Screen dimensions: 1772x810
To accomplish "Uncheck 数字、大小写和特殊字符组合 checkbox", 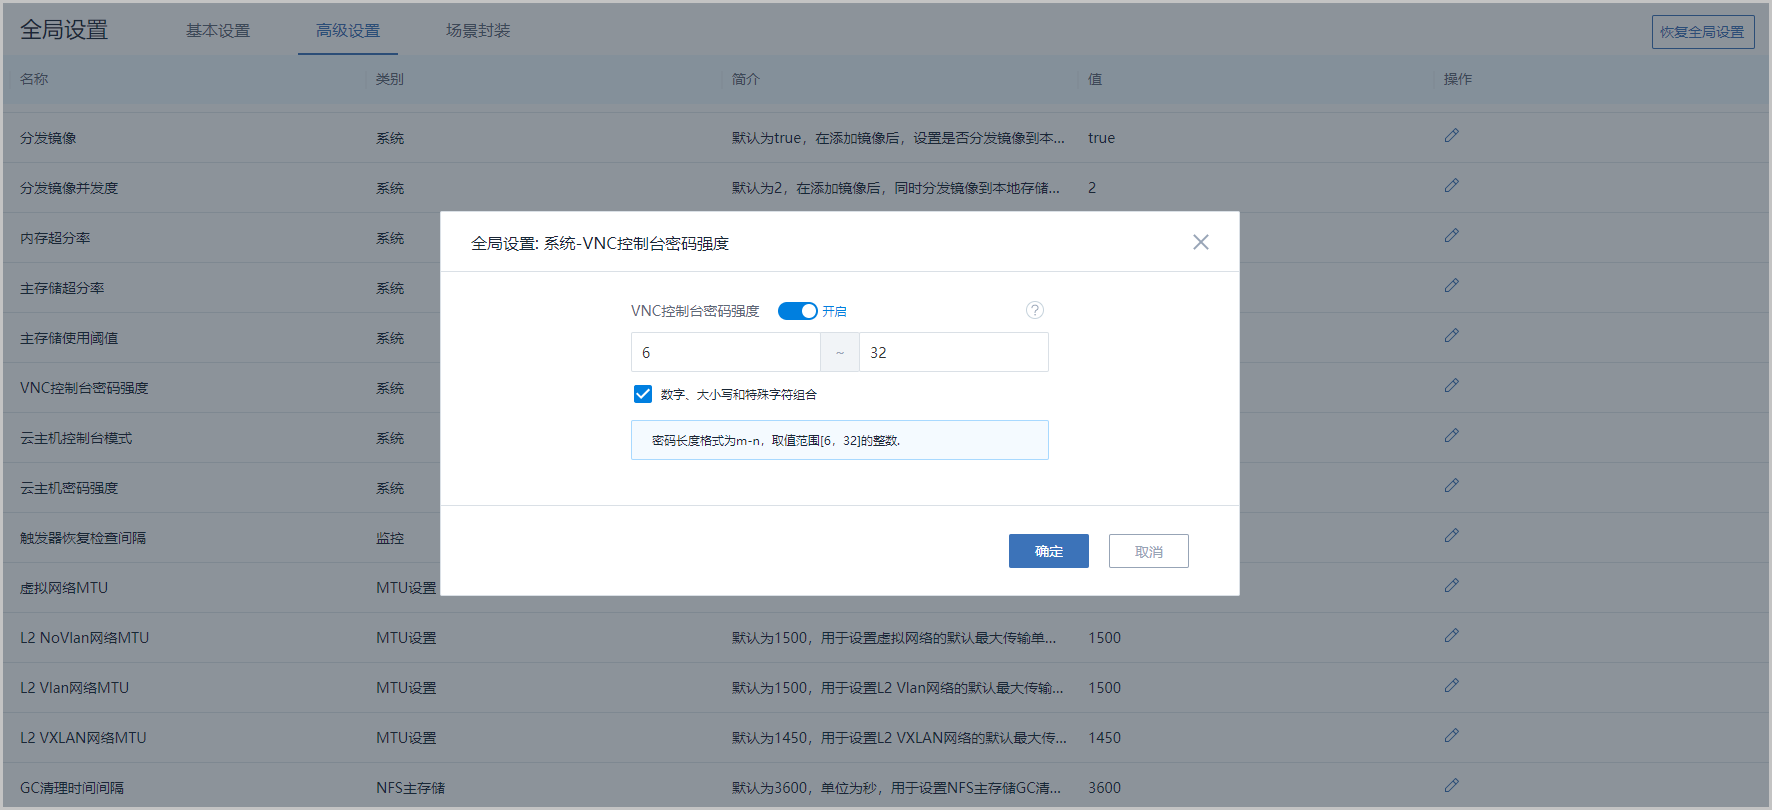I will (x=643, y=394).
